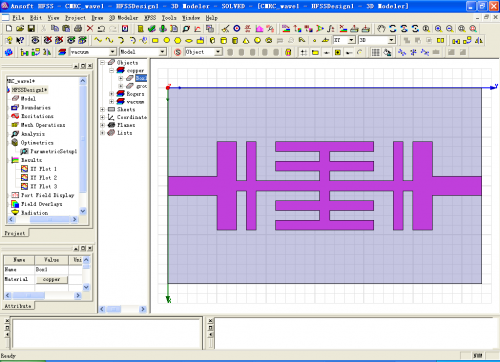Click the Copy icon in the toolbar
The width and height of the screenshot is (500, 362).
coord(55,29)
